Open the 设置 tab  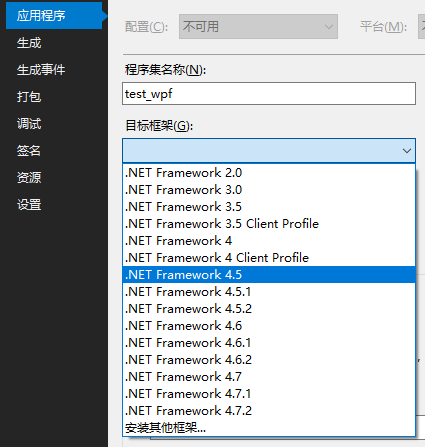point(29,204)
